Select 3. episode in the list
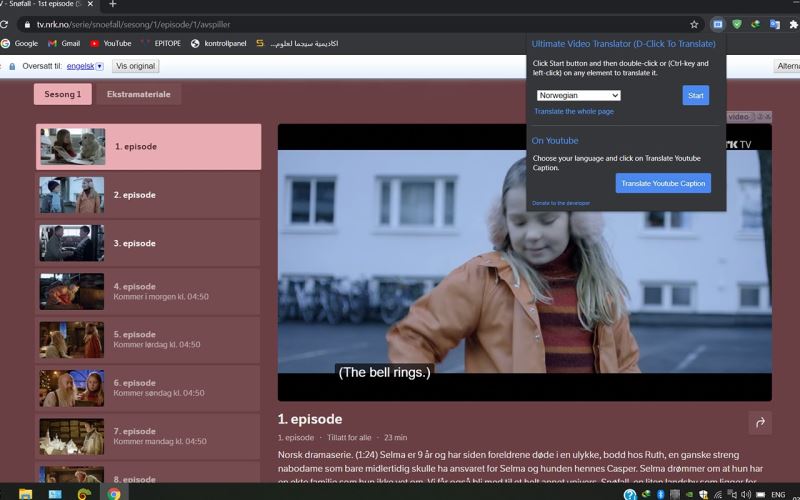This screenshot has height=500, width=800. [148, 243]
